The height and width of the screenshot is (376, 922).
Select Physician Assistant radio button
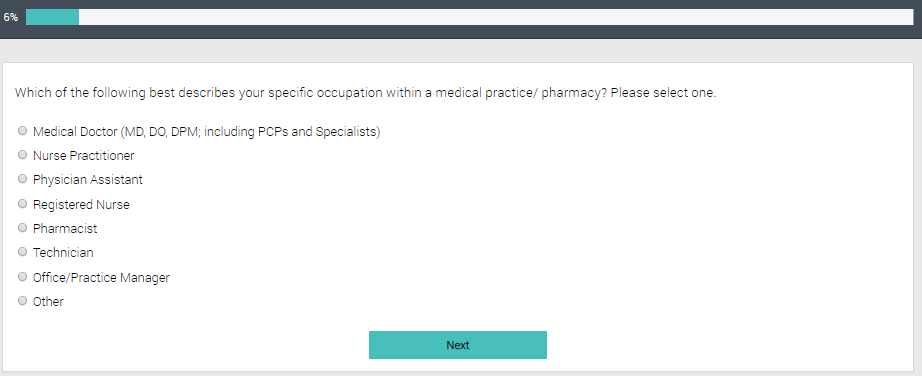click(22, 179)
